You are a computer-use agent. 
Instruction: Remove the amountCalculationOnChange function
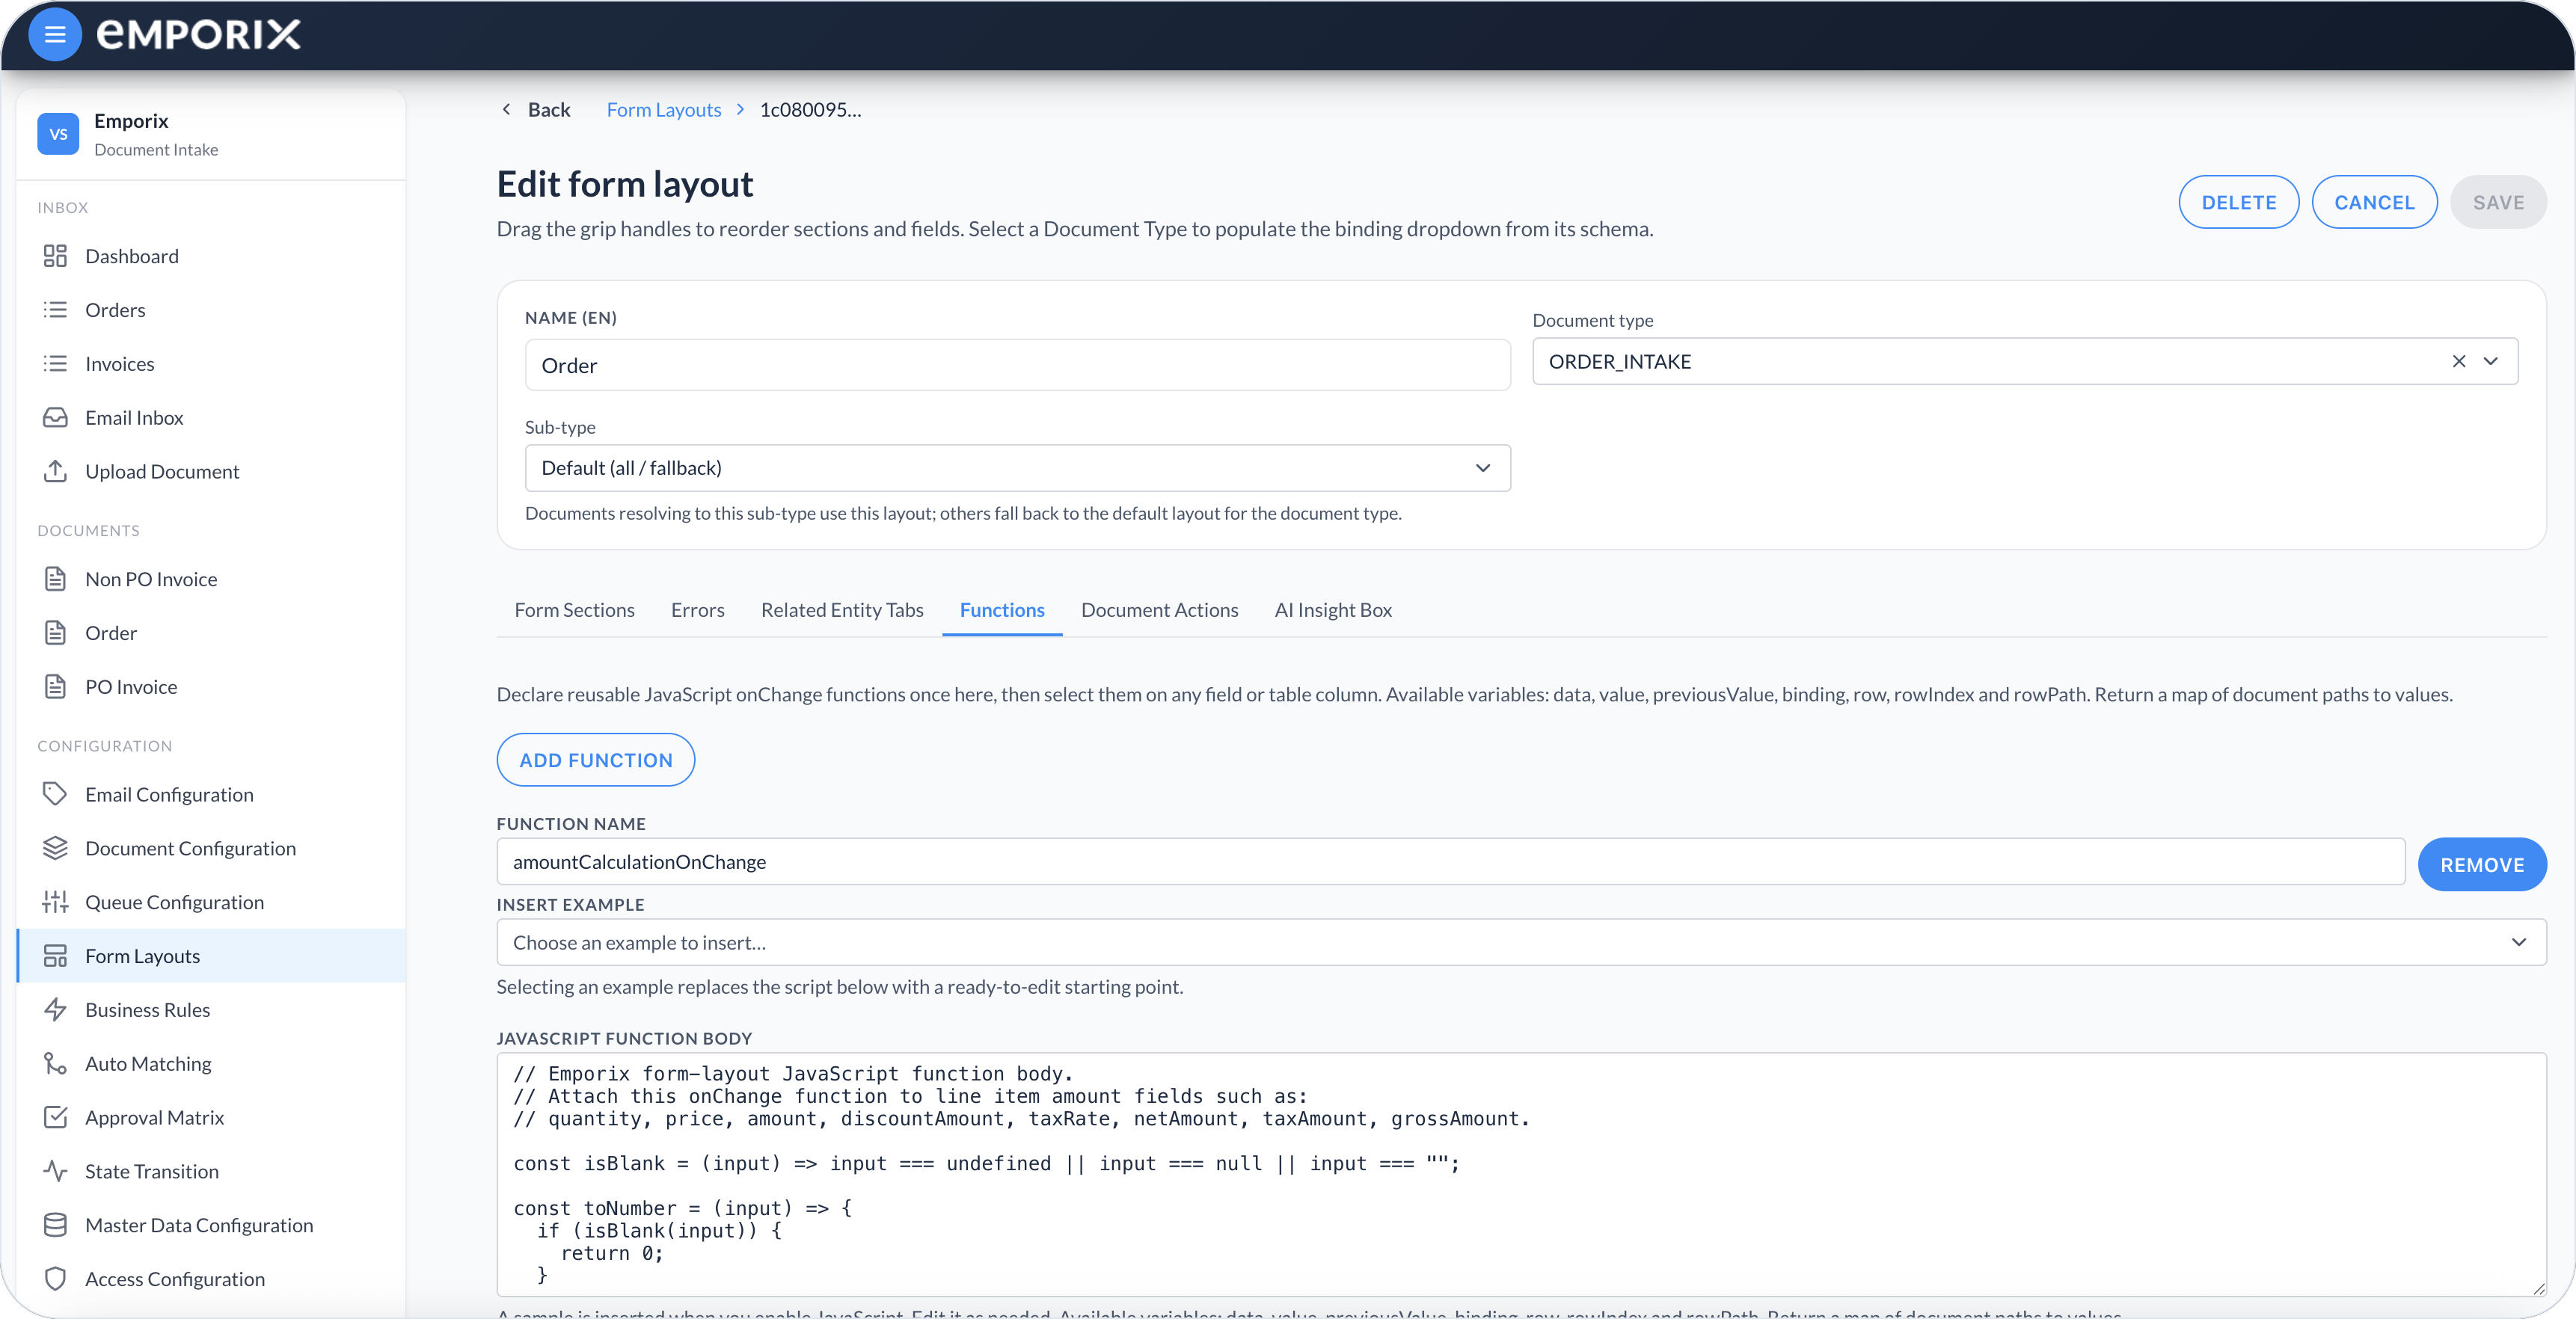tap(2482, 864)
